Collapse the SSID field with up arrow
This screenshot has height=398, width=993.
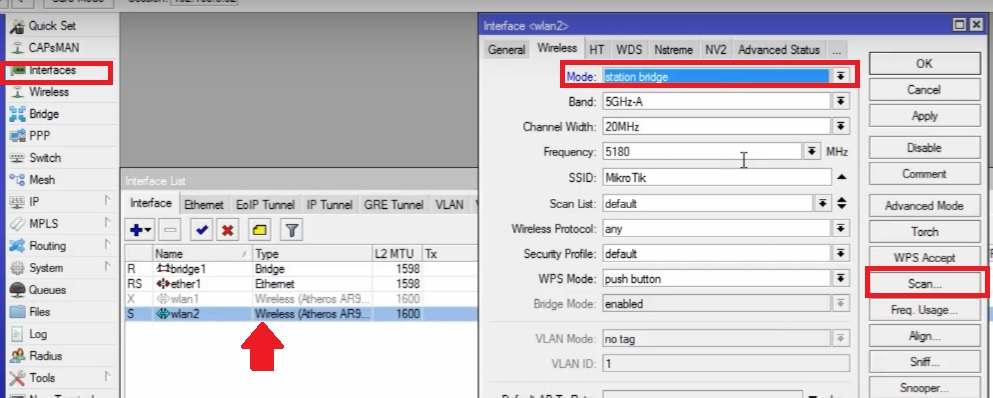click(841, 177)
